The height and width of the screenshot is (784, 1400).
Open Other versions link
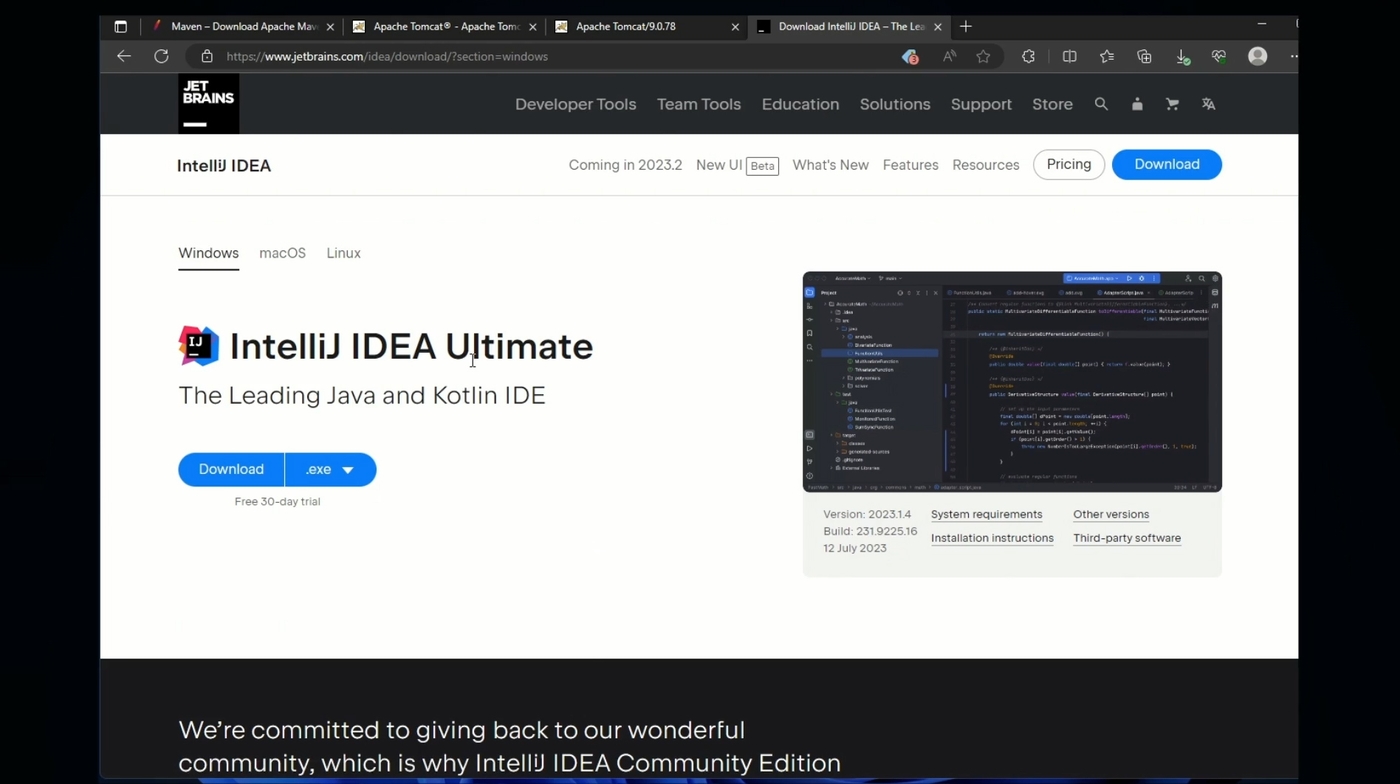click(x=1111, y=514)
